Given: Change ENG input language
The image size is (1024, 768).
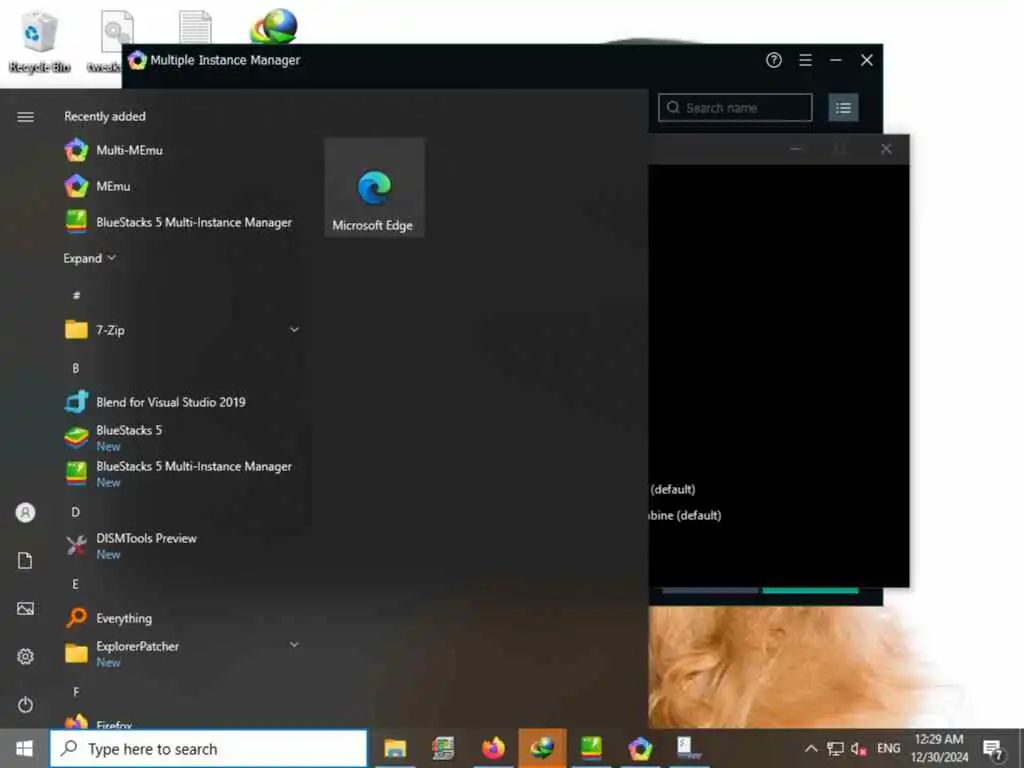Looking at the screenshot, I should [x=888, y=748].
